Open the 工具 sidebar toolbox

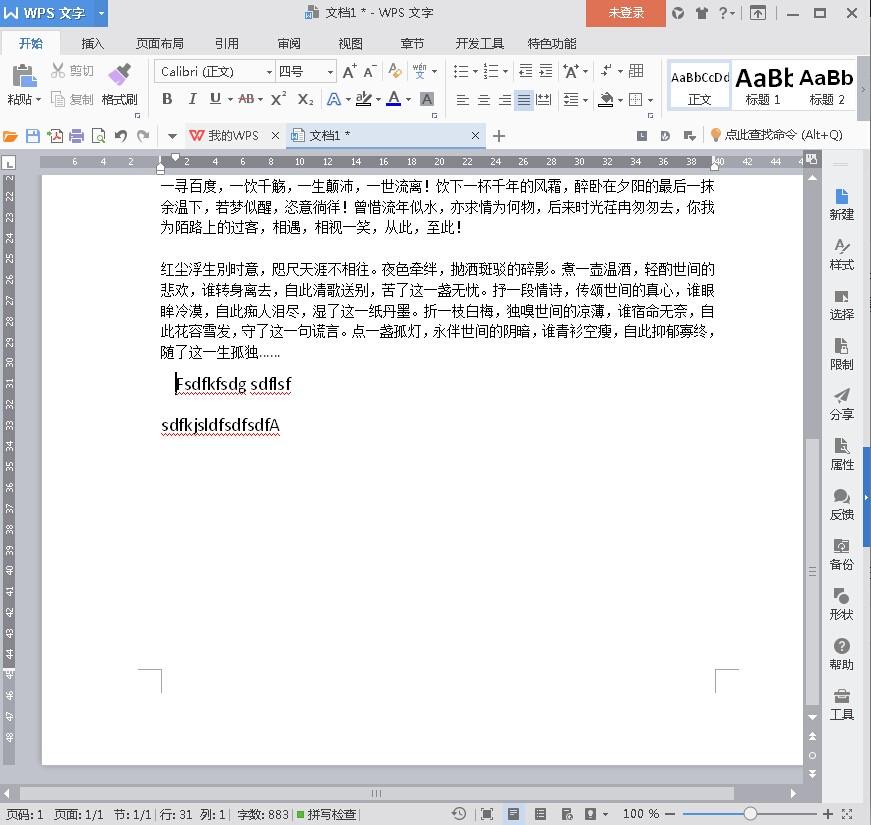click(842, 704)
